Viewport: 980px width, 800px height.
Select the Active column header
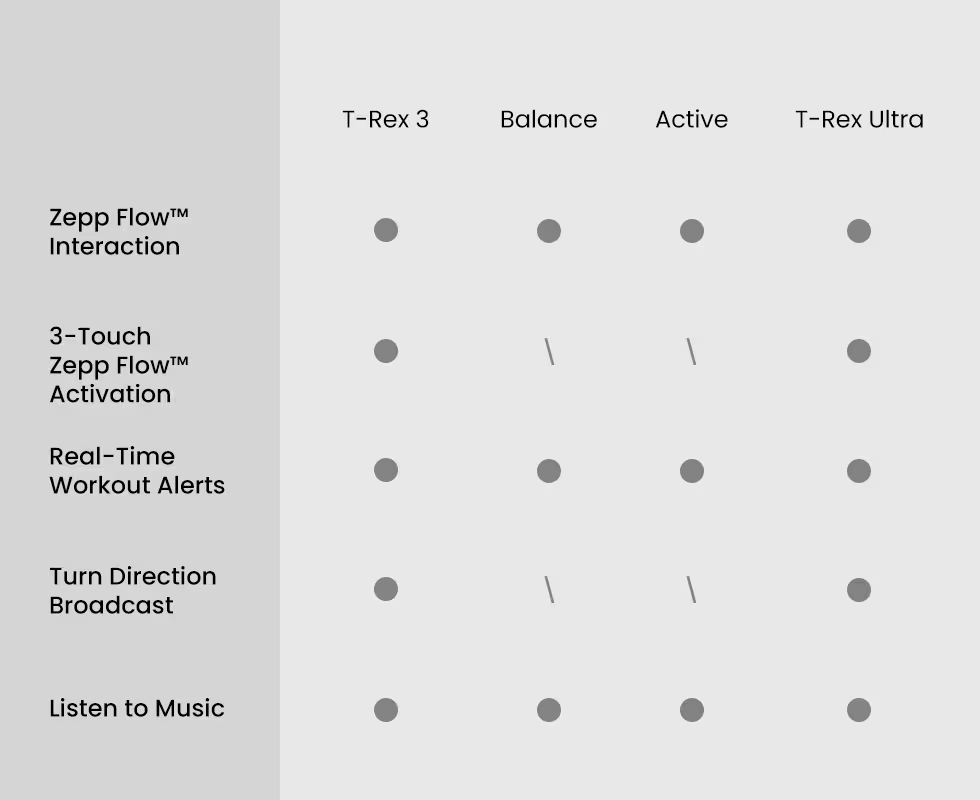(692, 119)
